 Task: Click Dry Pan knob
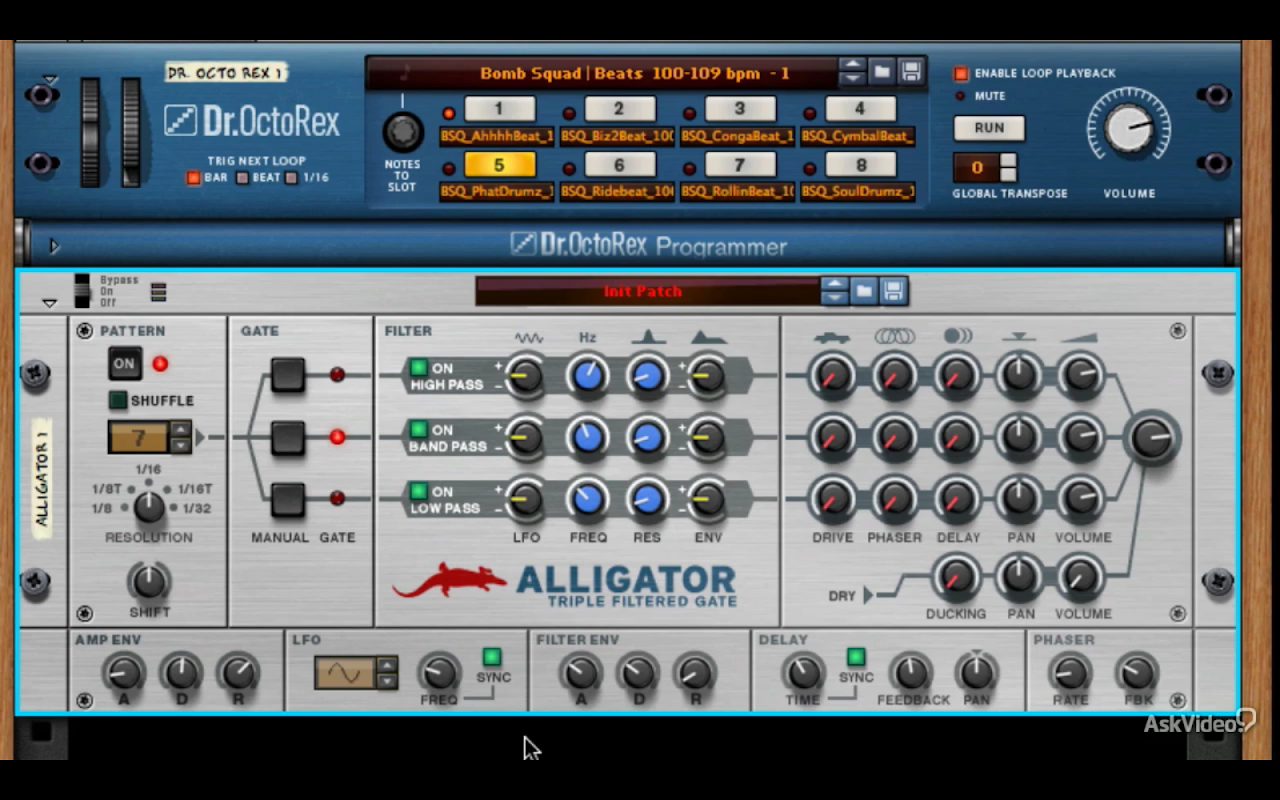coord(1019,577)
